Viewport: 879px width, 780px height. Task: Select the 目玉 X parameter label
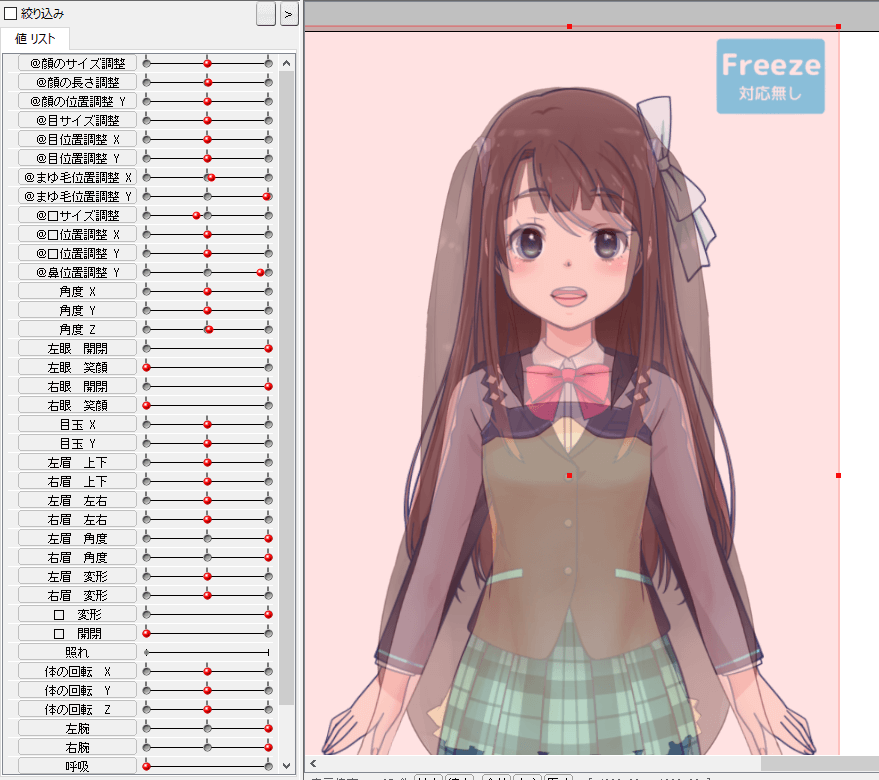[x=77, y=424]
